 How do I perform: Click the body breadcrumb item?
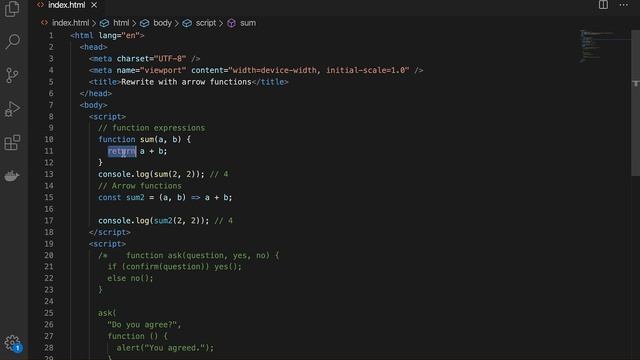pyautogui.click(x=156, y=23)
